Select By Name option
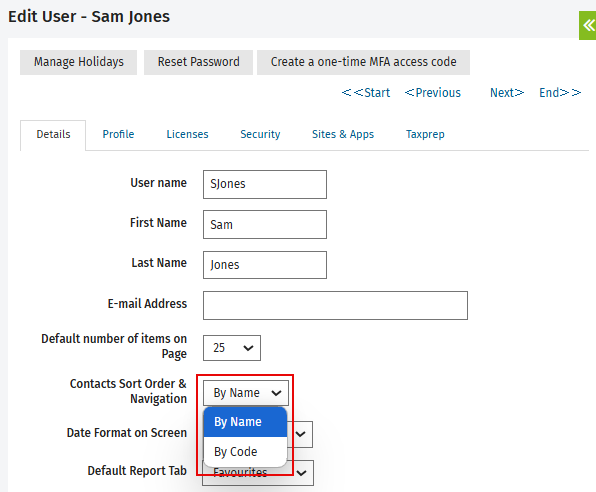This screenshot has height=492, width=596. point(245,422)
